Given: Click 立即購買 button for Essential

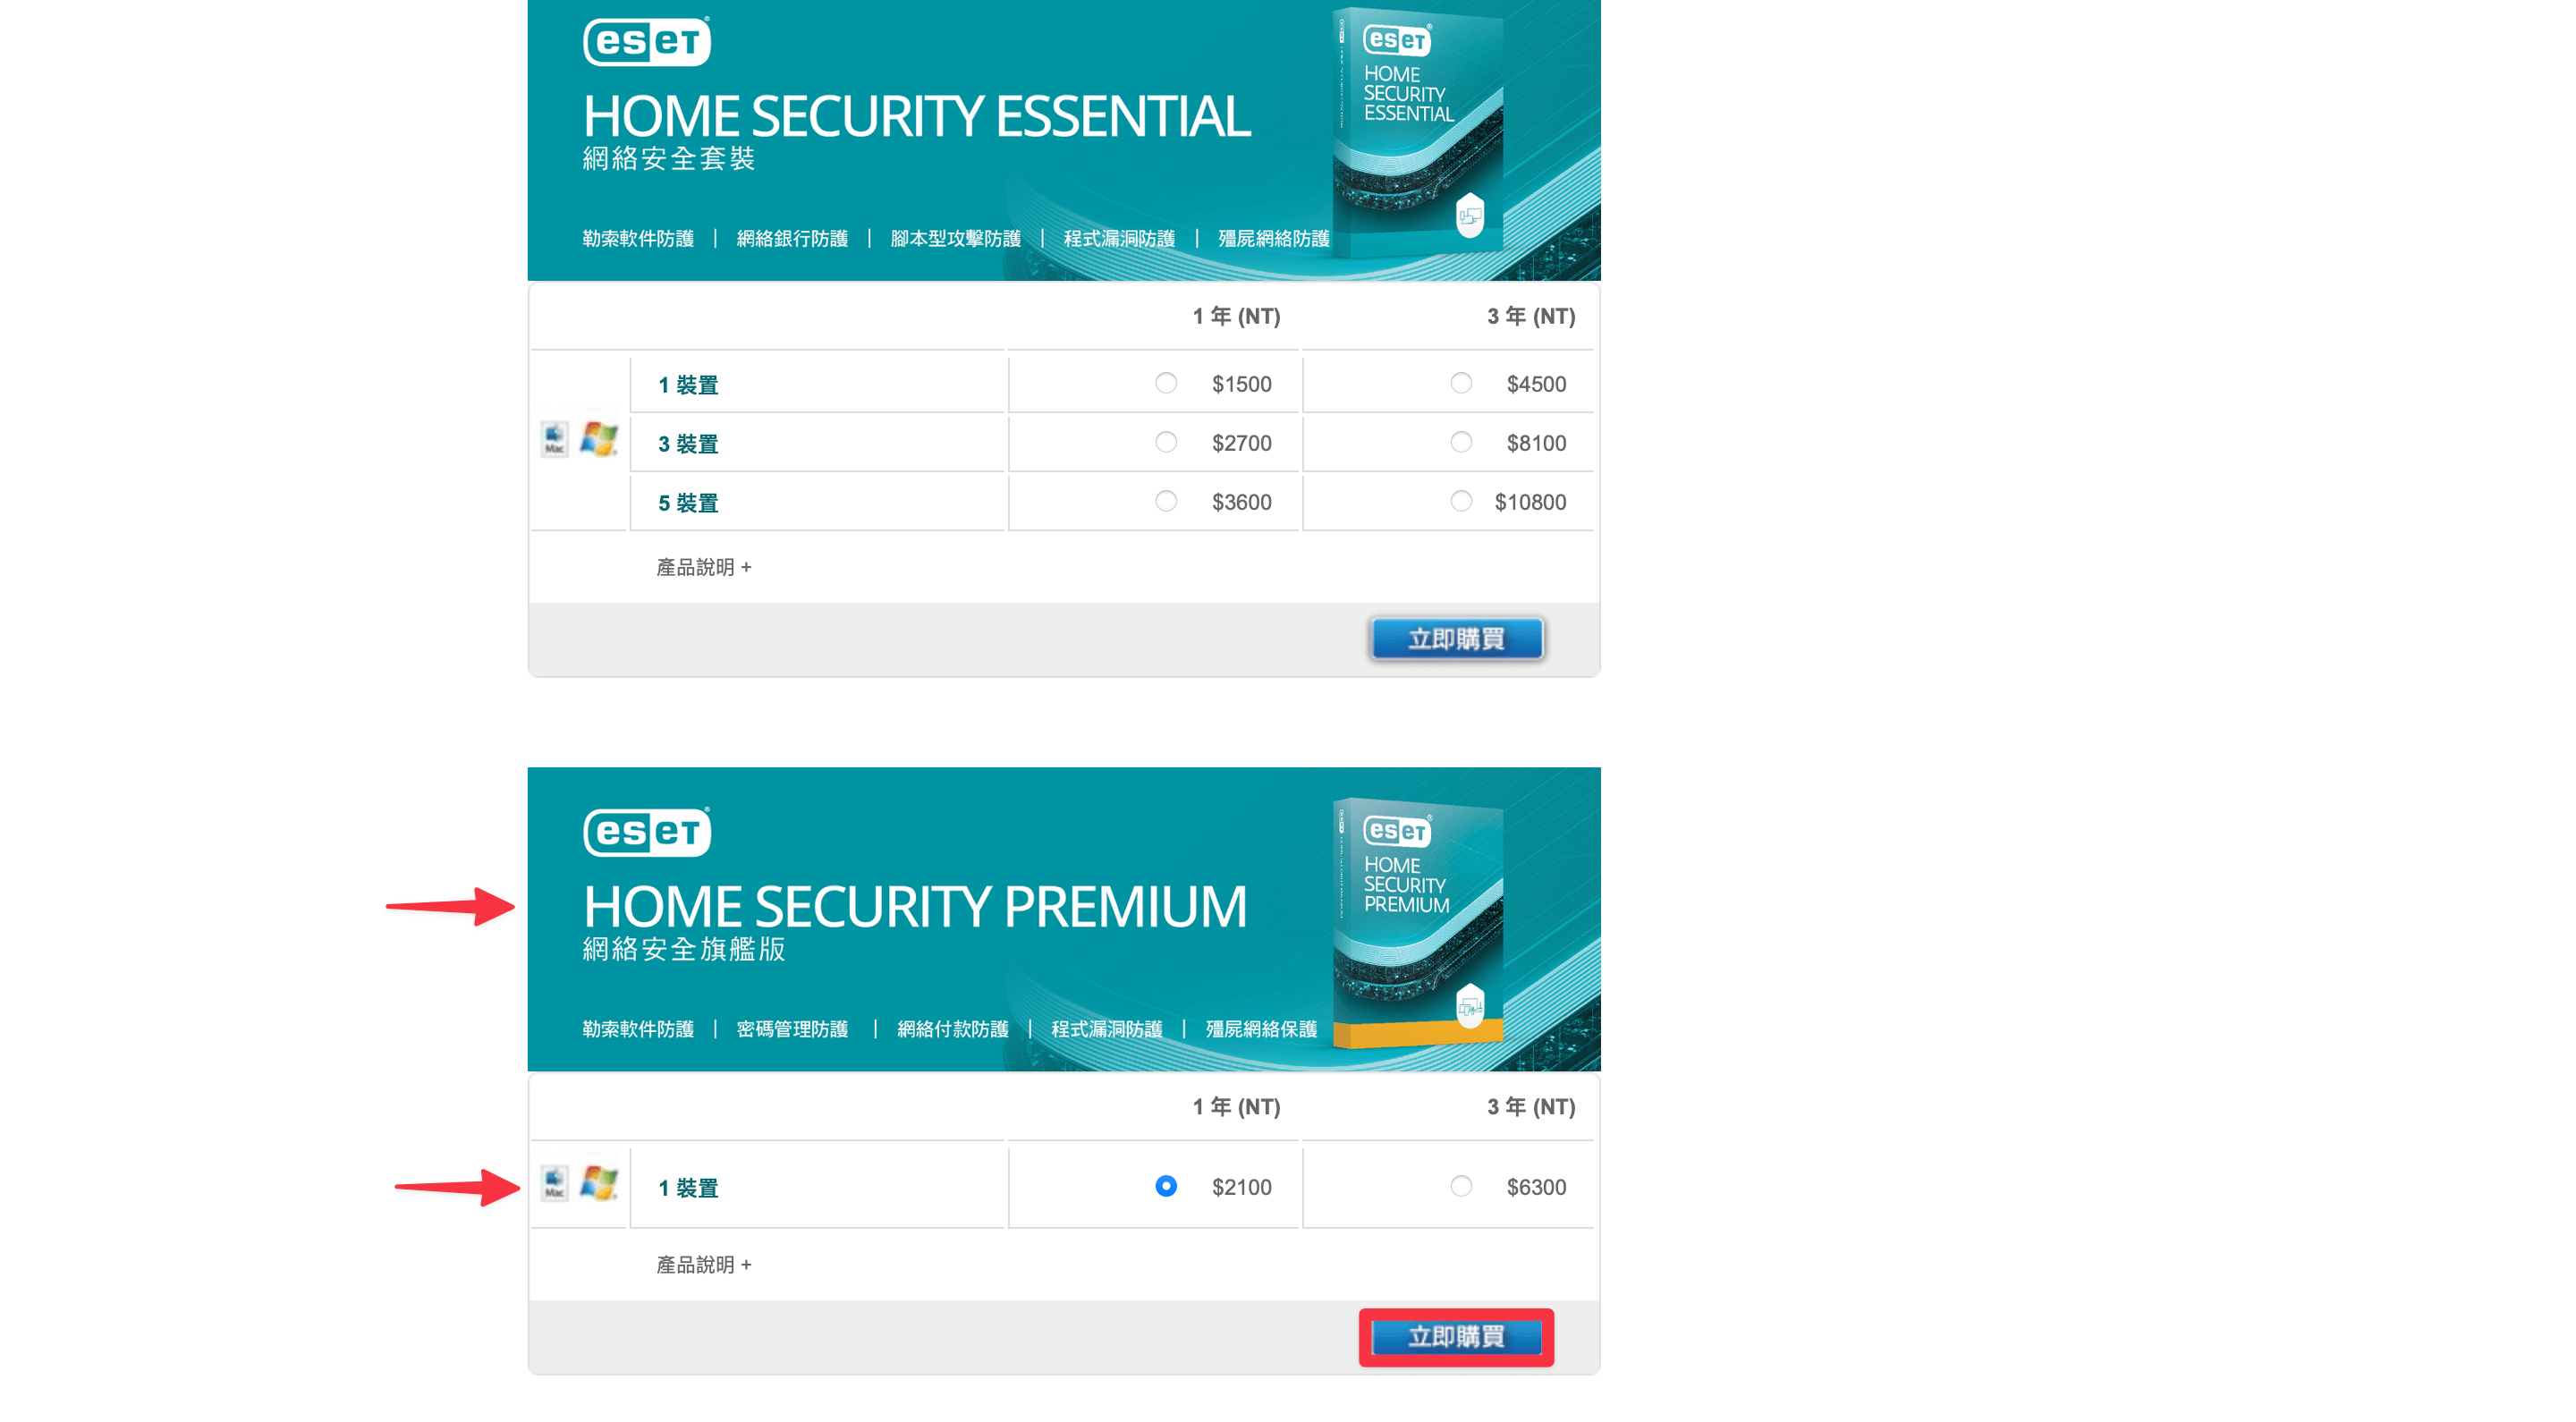Looking at the screenshot, I should tap(1456, 639).
